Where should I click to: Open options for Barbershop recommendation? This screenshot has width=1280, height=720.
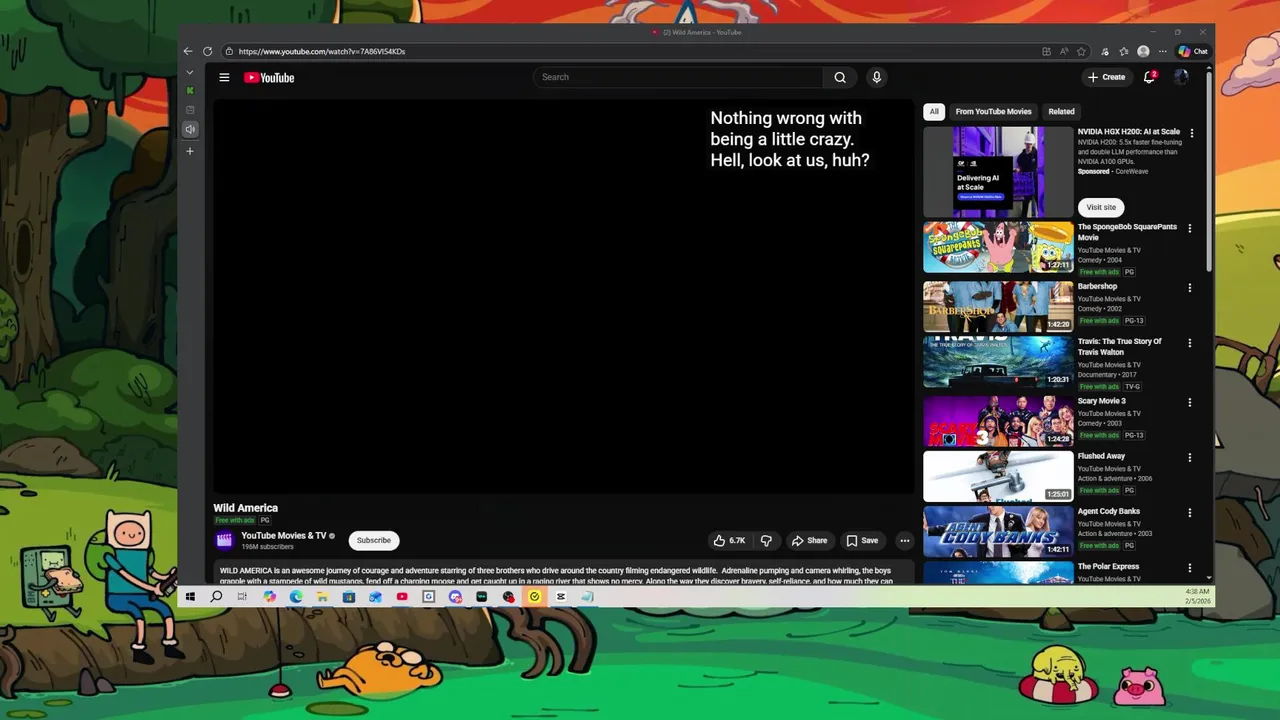tap(1190, 288)
